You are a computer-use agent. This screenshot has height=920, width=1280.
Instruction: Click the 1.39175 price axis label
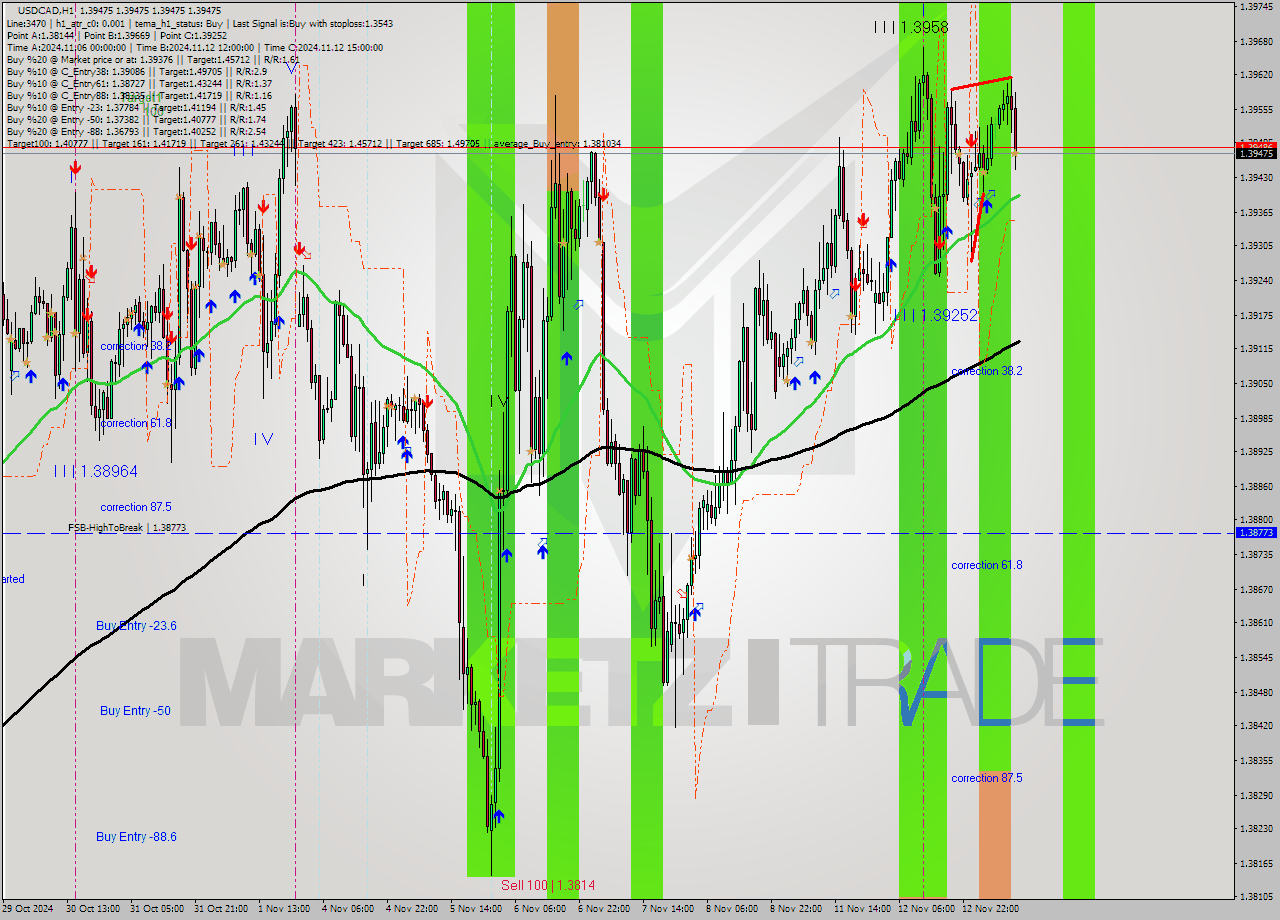coord(1256,315)
